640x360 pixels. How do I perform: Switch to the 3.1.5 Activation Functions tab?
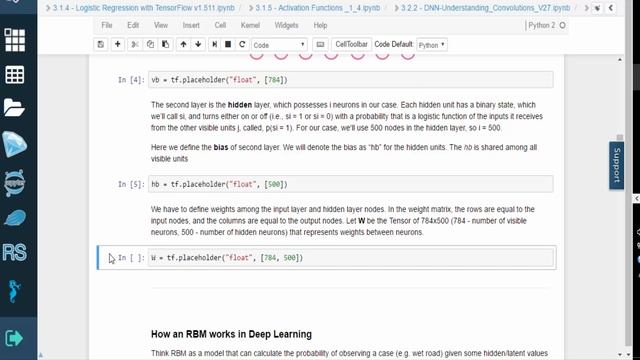pos(318,8)
